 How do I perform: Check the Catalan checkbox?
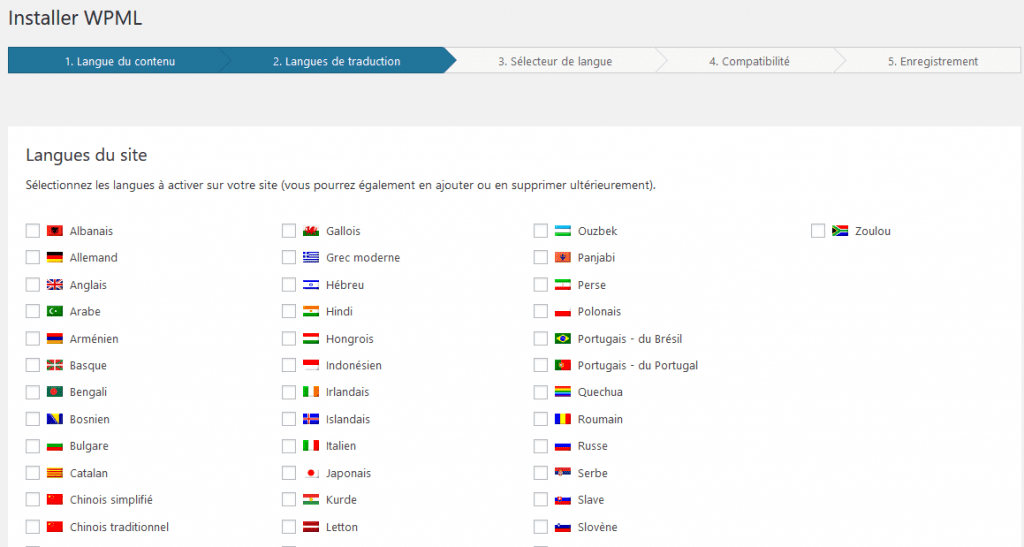point(33,473)
